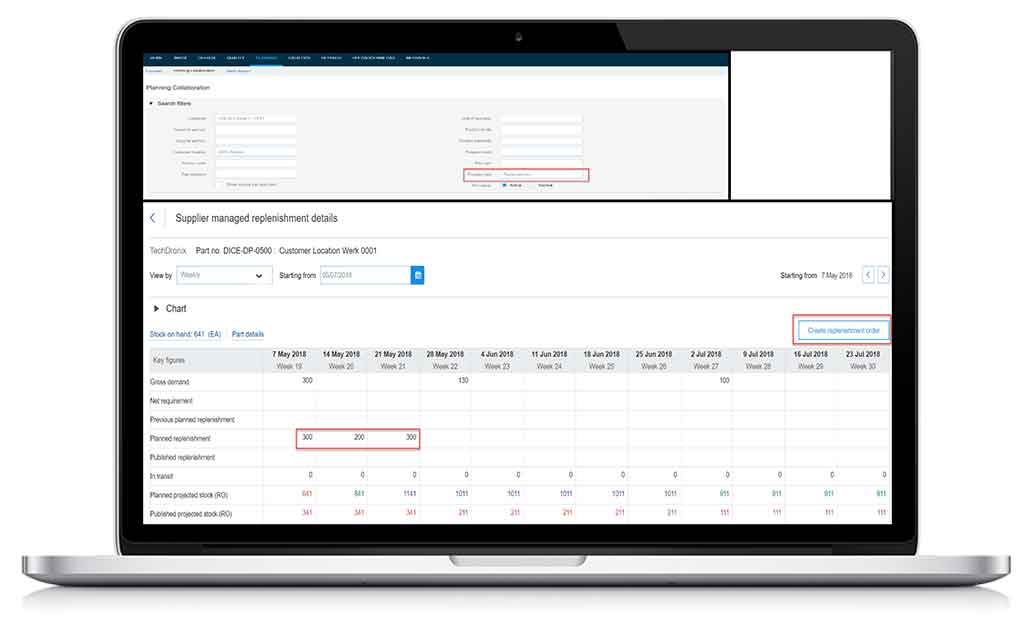This screenshot has width=1024, height=624.
Task: Expand the Chart section
Action: click(156, 309)
